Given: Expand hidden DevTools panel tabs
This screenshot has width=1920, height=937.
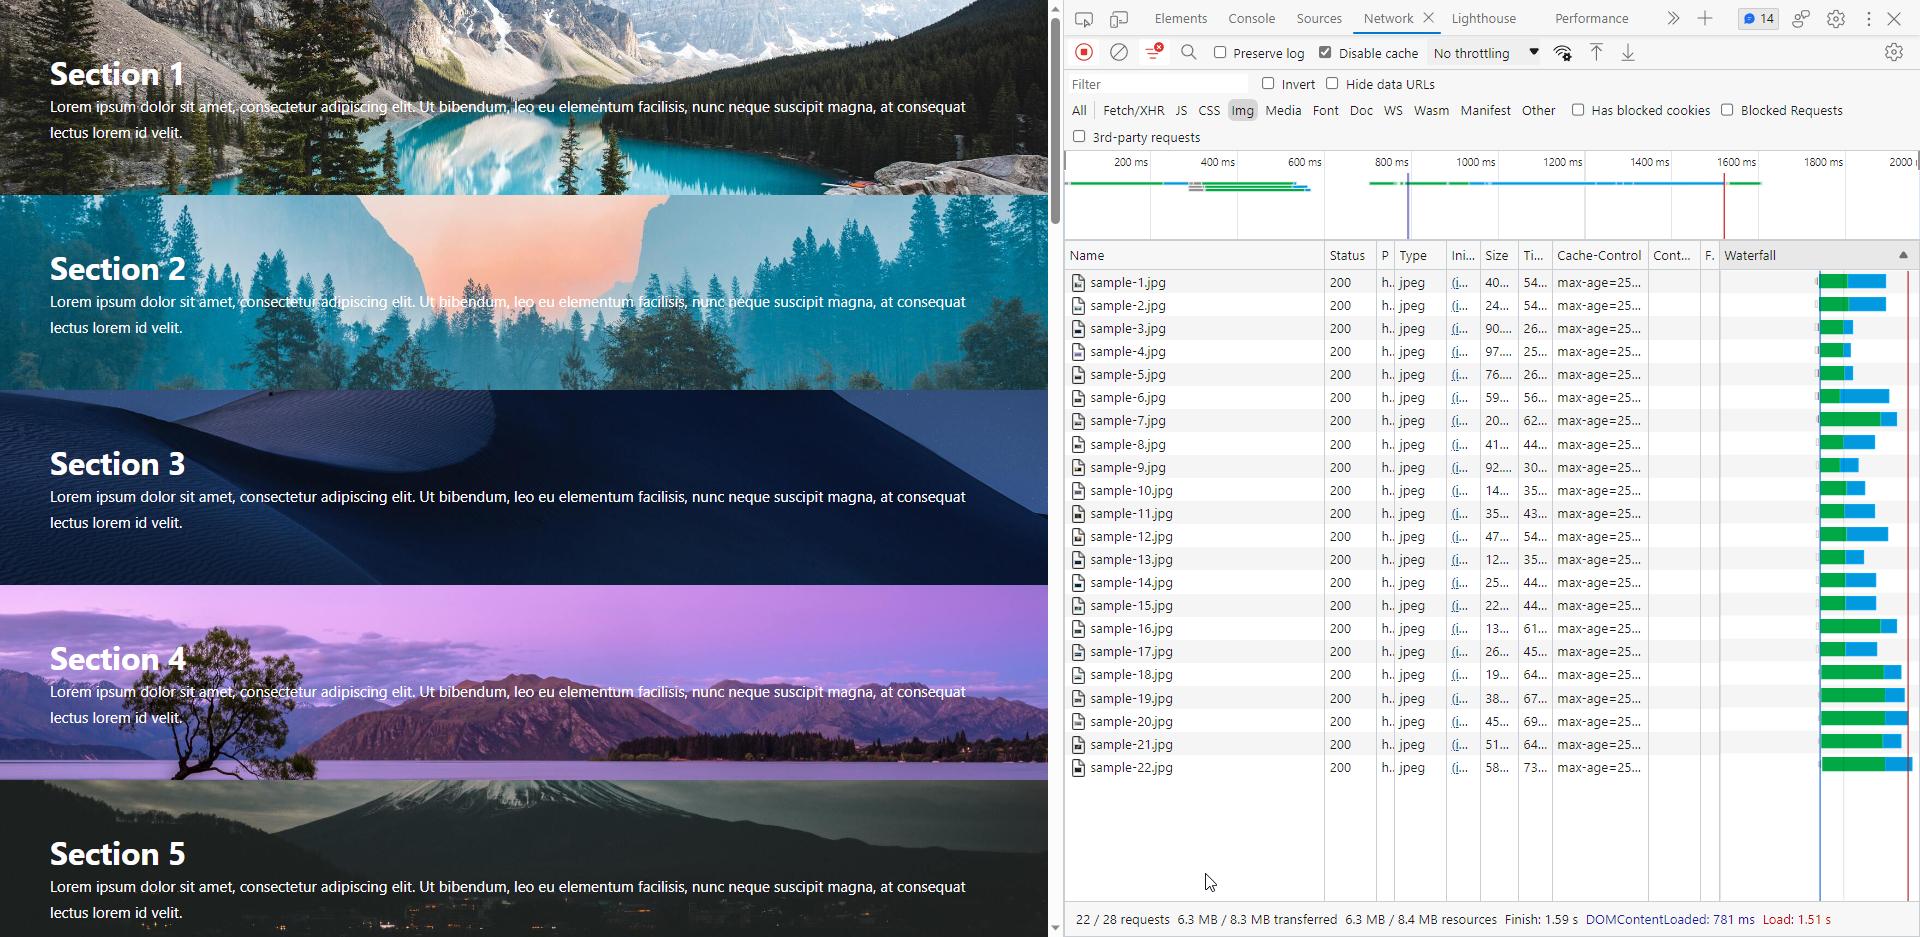Looking at the screenshot, I should click(1672, 18).
